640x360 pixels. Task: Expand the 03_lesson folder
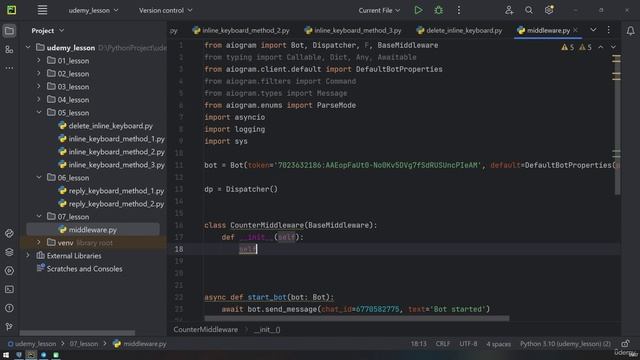click(39, 87)
